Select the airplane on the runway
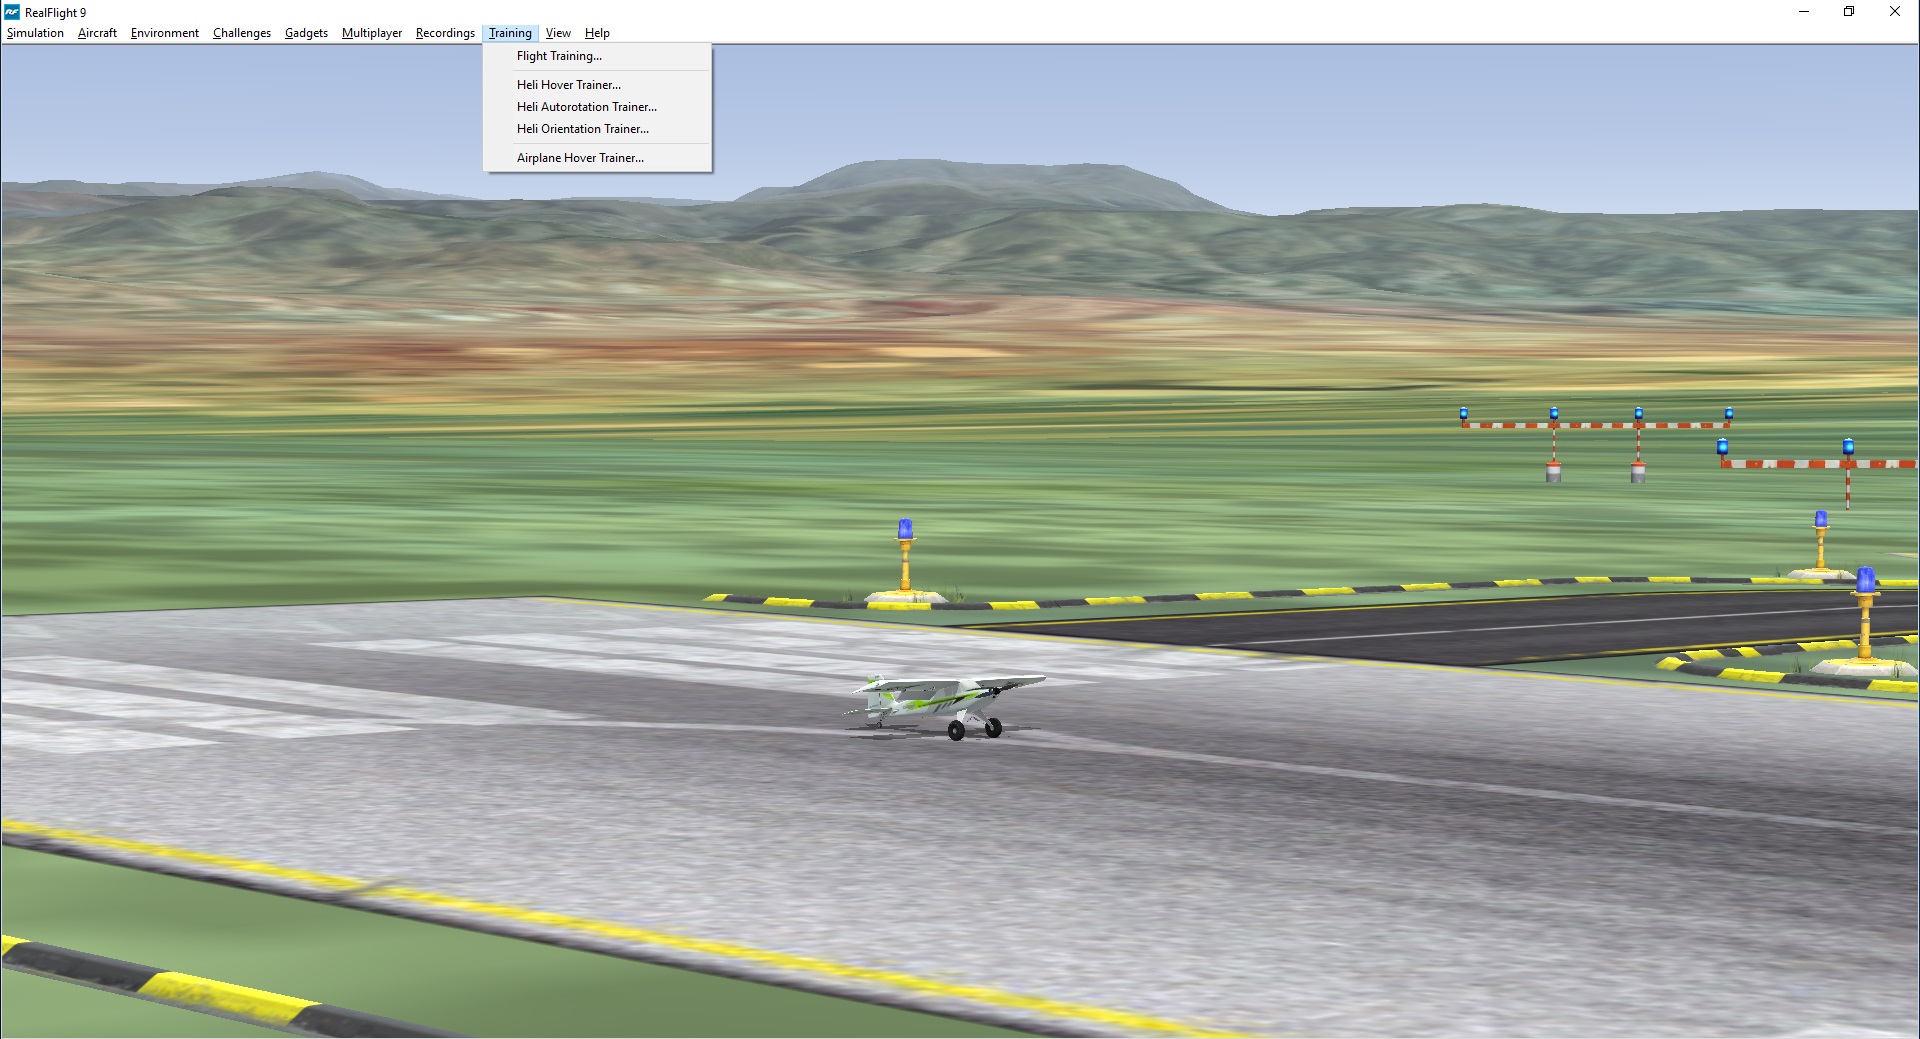This screenshot has width=1920, height=1039. coord(940,700)
